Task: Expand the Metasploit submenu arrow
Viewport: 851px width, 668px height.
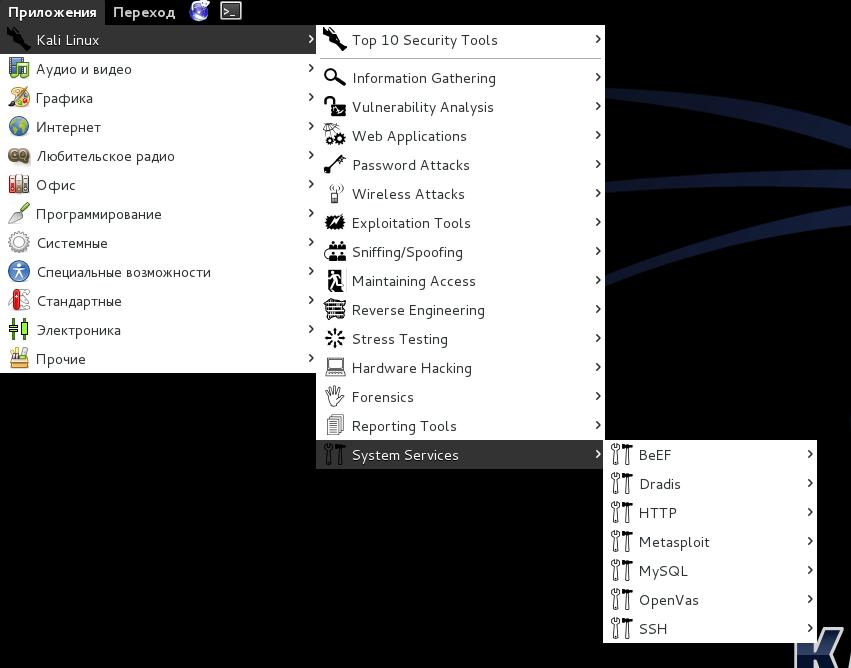Action: coord(810,541)
